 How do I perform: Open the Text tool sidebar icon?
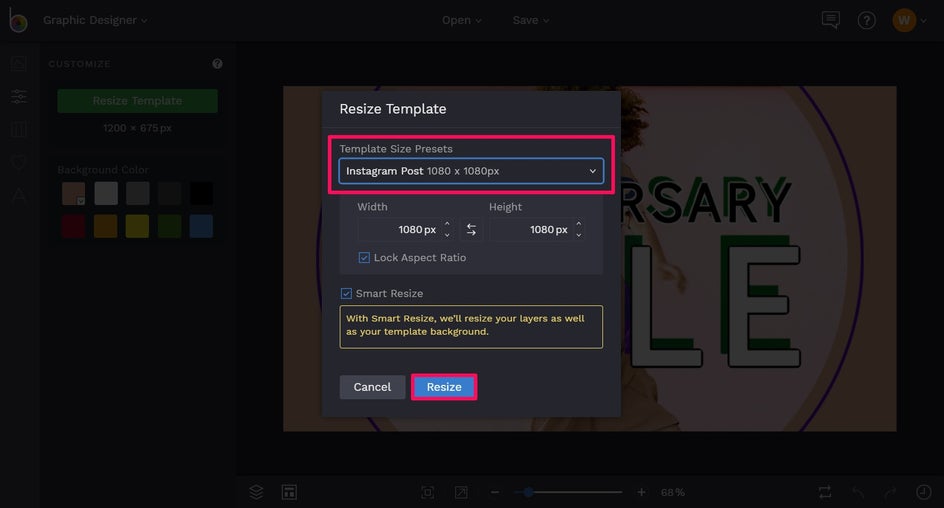point(19,196)
